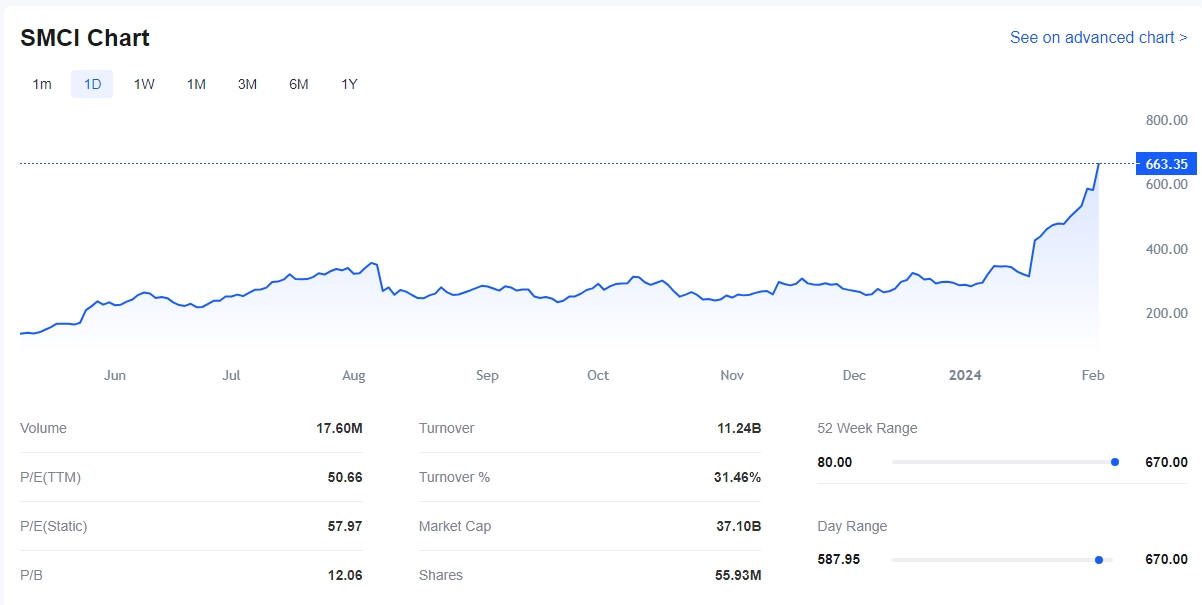Click the Feb label on the time axis
The width and height of the screenshot is (1202, 605).
[1093, 376]
